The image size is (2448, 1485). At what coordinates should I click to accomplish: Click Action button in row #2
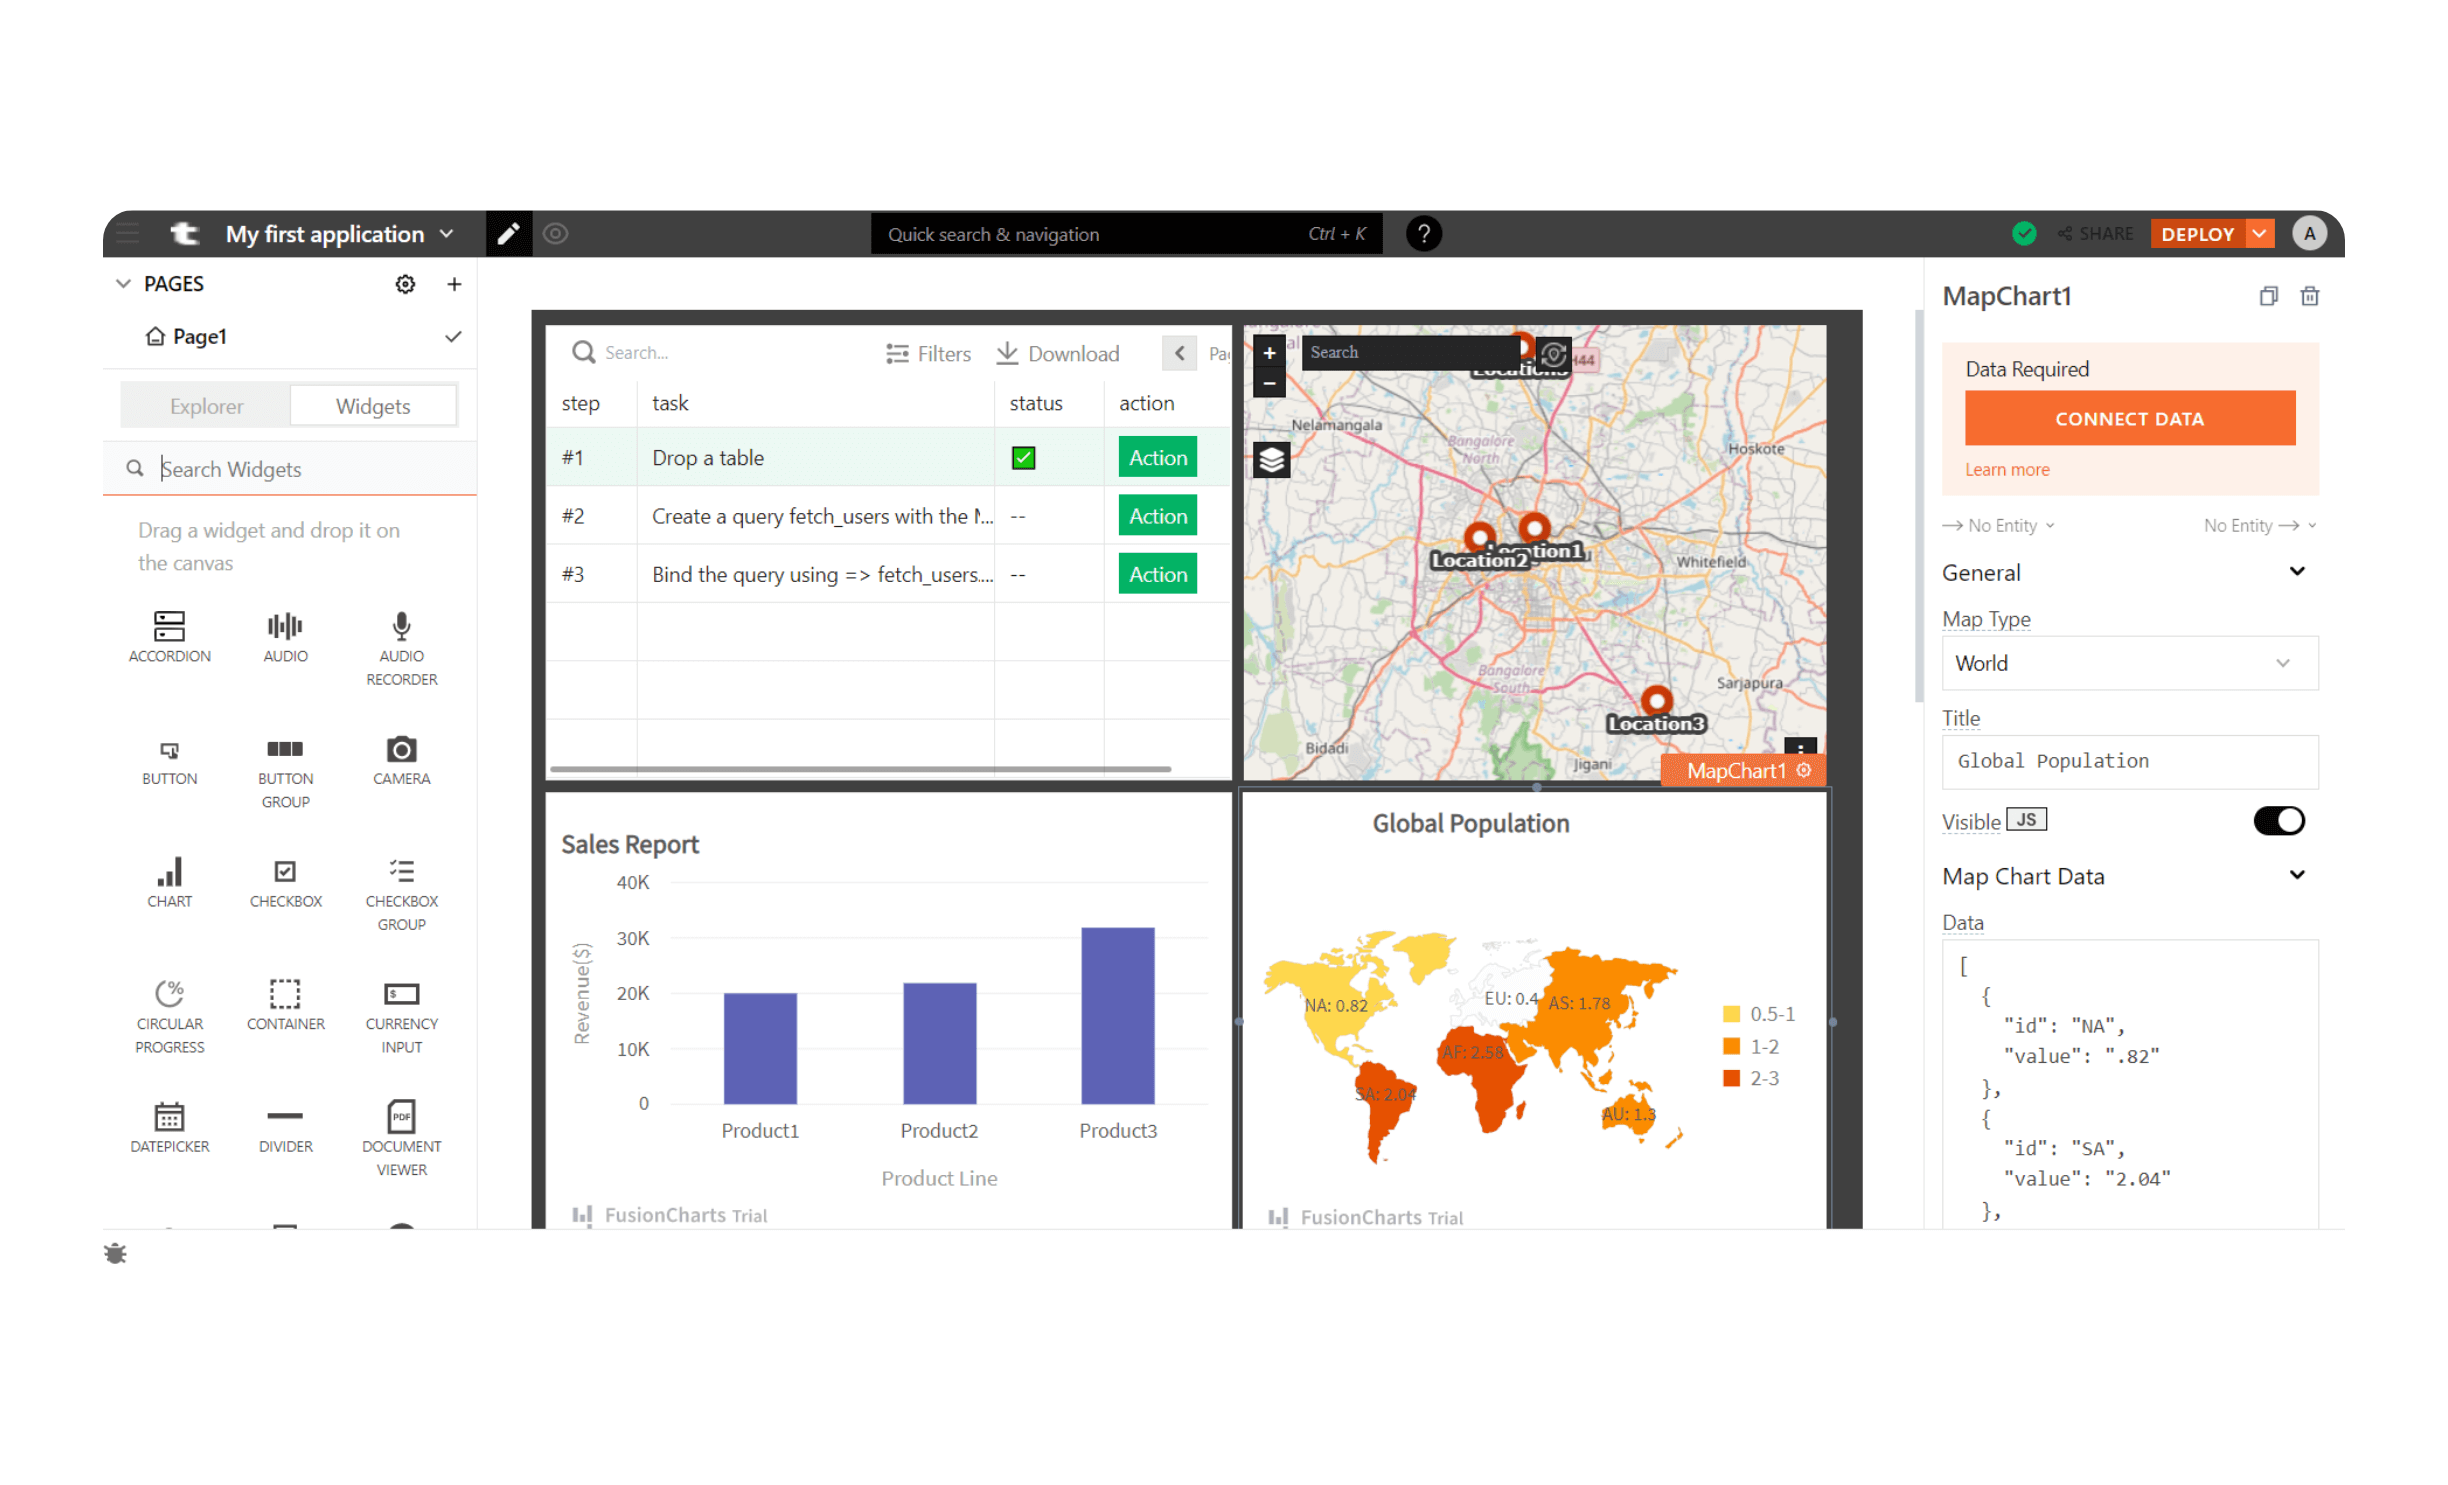coord(1158,516)
